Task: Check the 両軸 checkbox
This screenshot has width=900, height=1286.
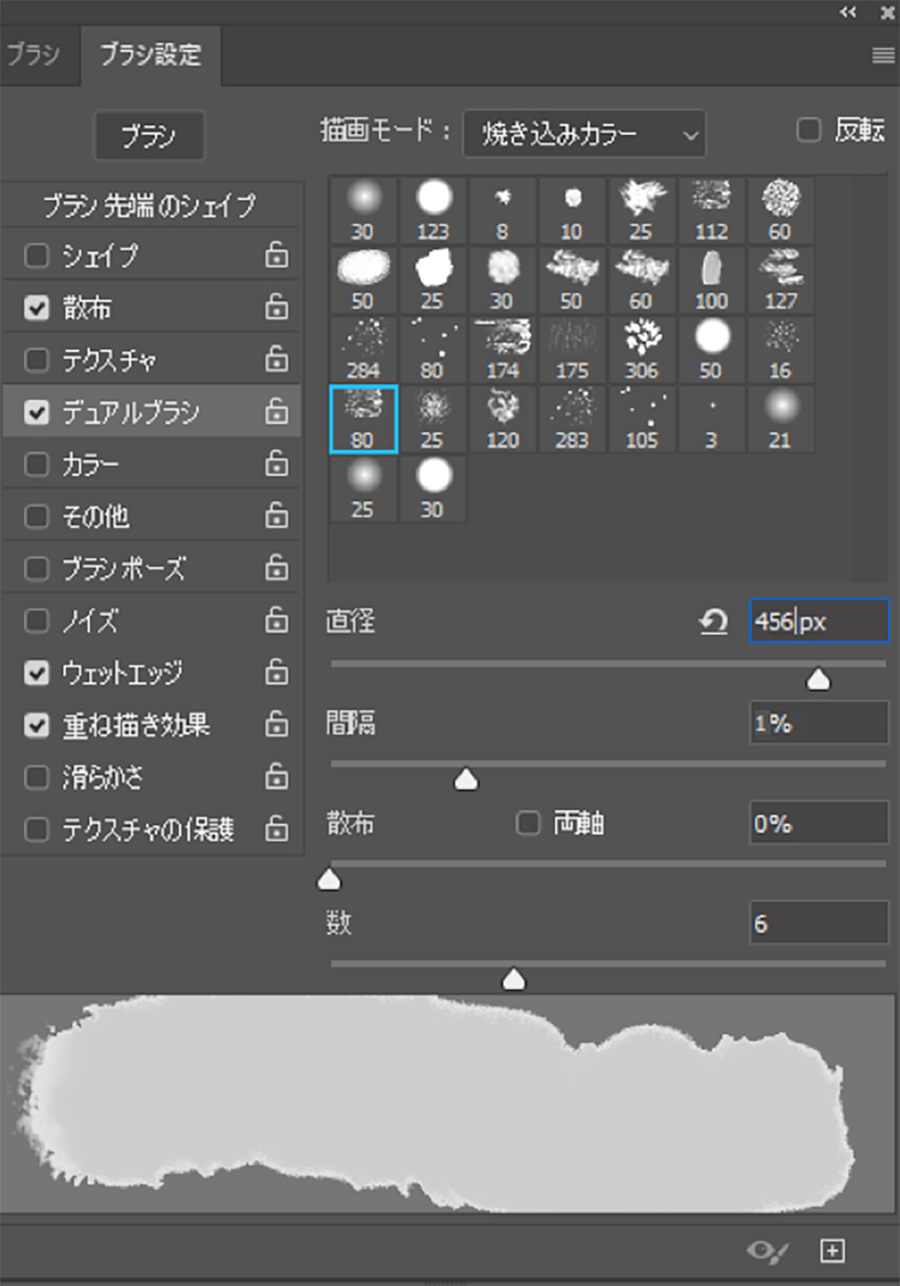Action: (527, 824)
